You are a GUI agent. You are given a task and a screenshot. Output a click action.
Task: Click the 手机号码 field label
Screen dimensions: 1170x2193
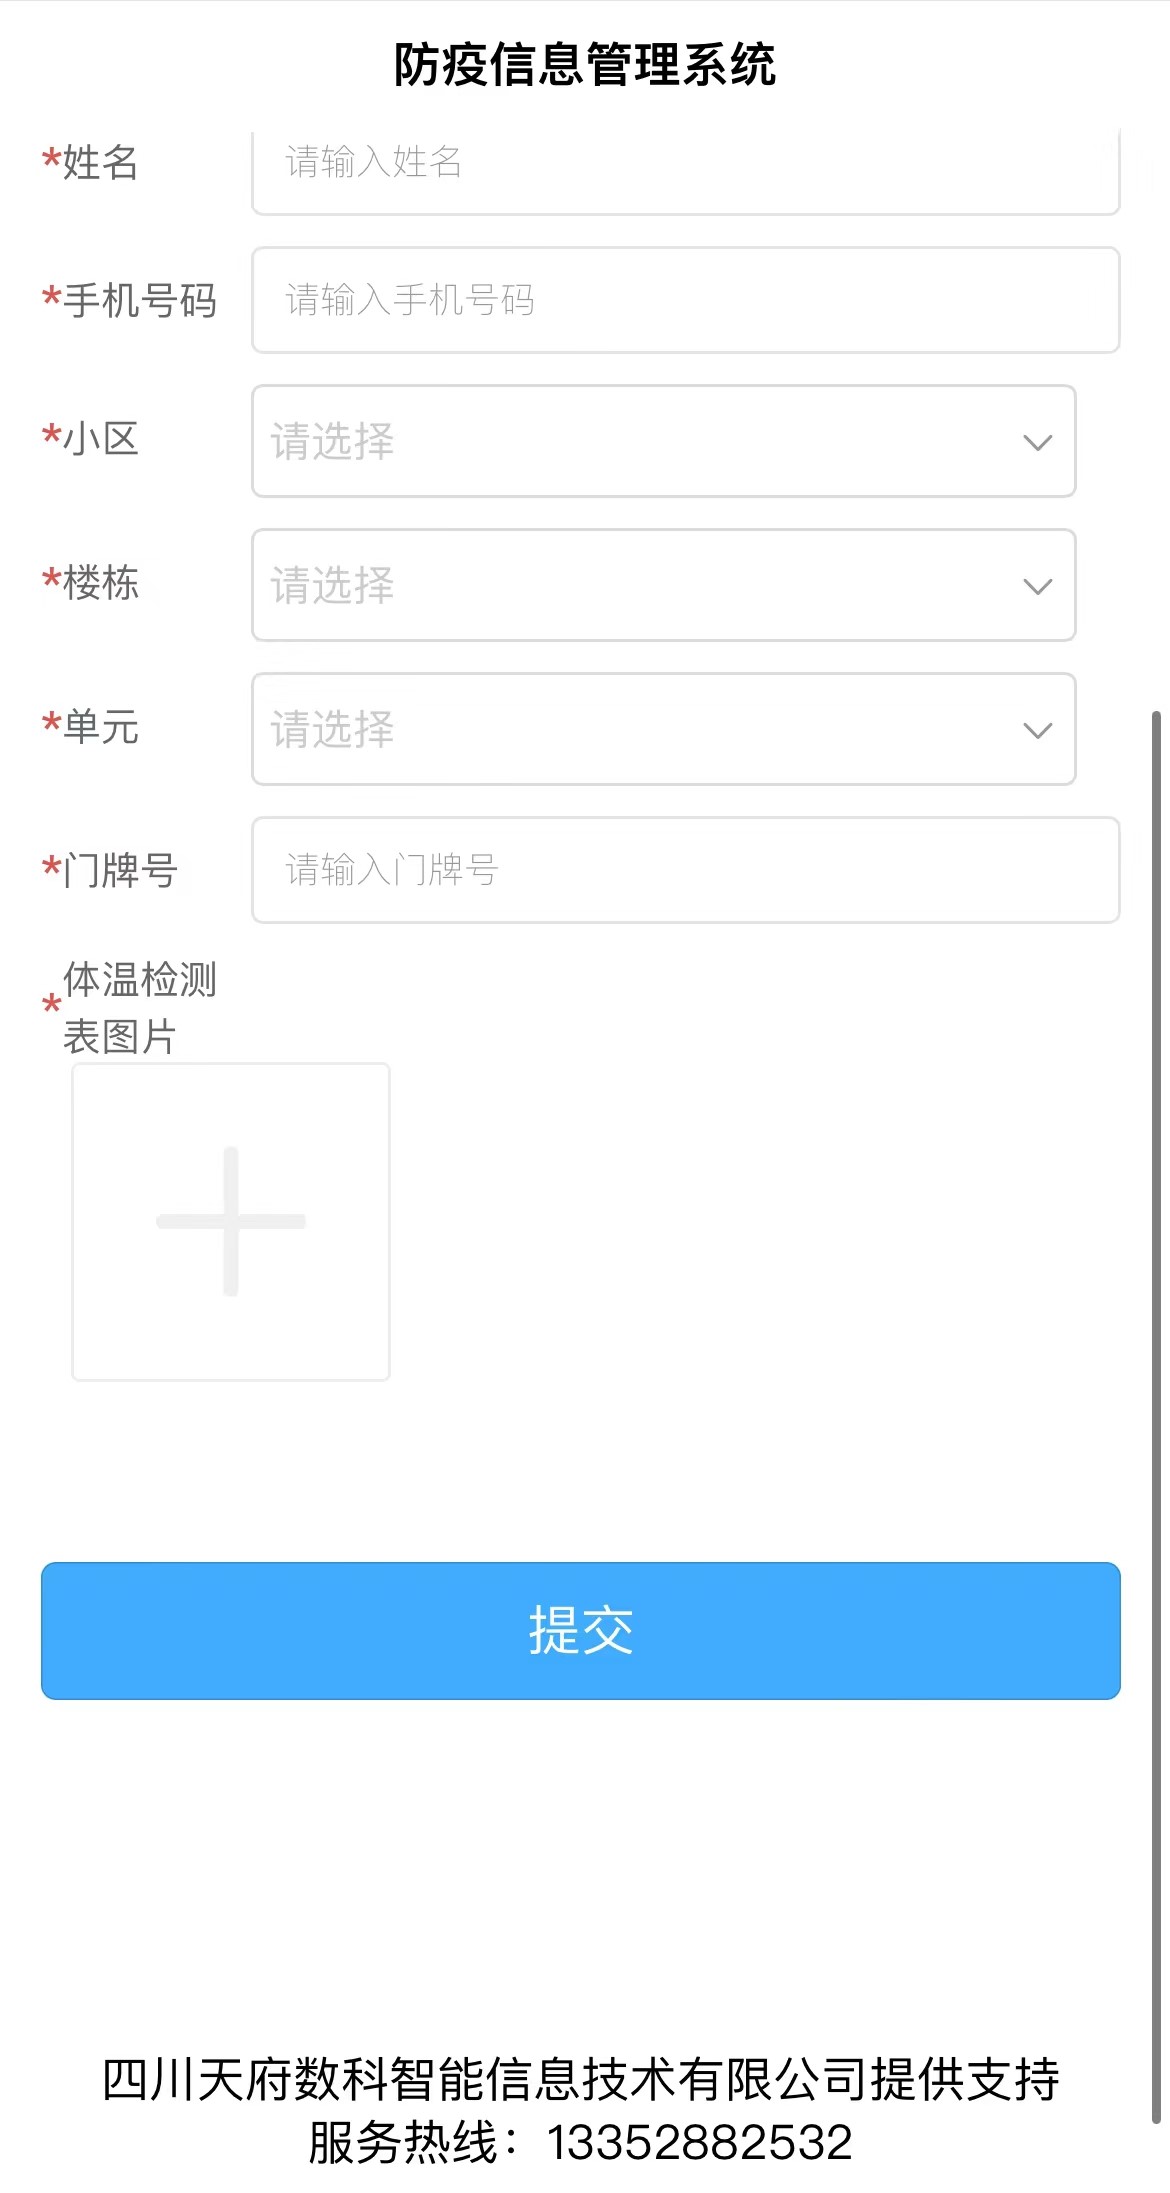(140, 300)
